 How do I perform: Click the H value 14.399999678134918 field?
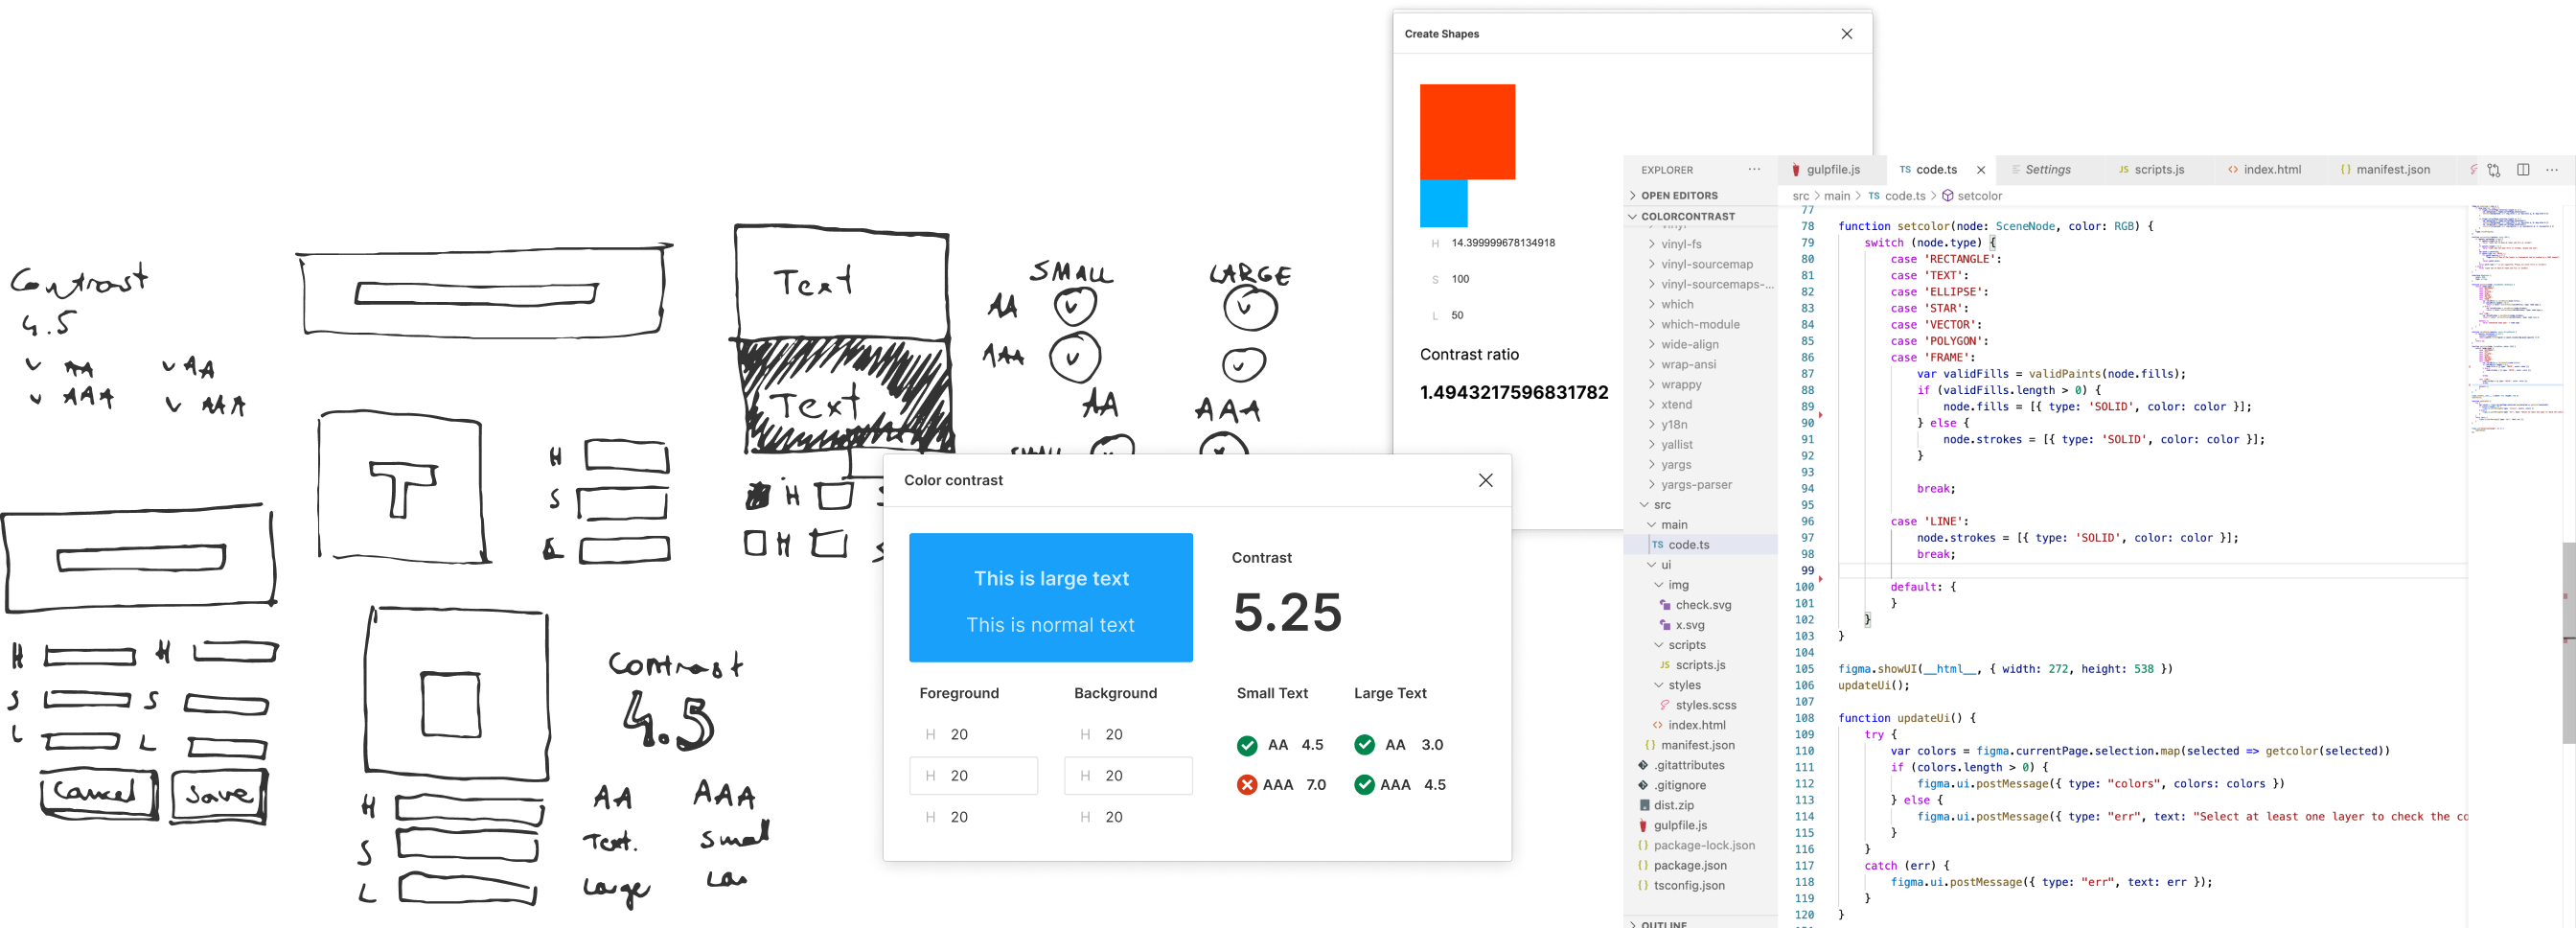1503,243
